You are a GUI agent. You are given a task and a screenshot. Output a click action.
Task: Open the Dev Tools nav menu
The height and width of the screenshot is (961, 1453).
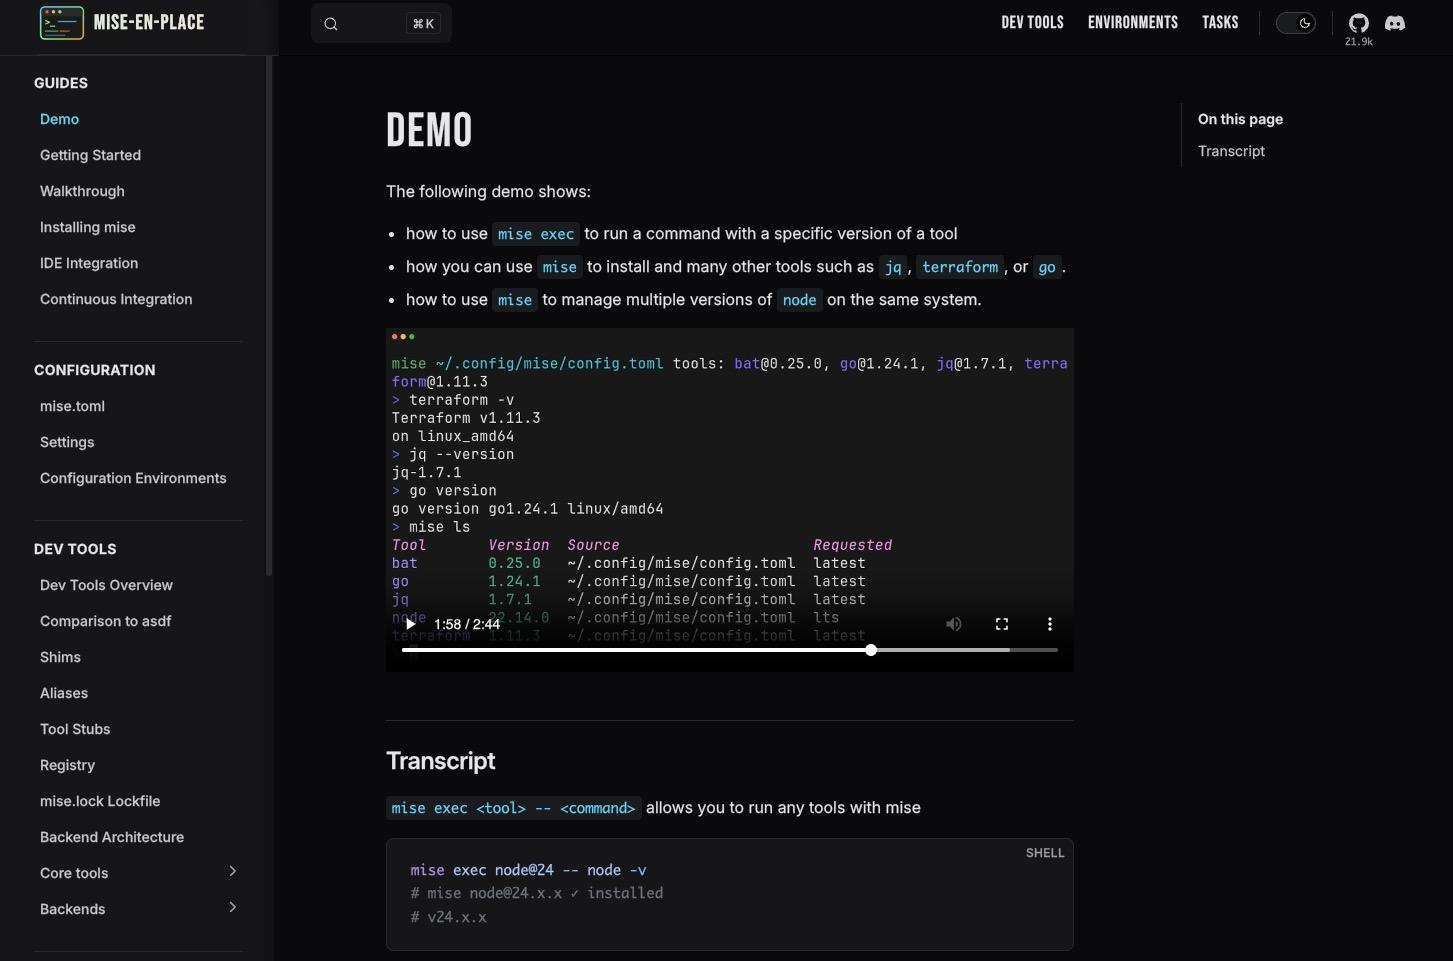[x=1032, y=23]
